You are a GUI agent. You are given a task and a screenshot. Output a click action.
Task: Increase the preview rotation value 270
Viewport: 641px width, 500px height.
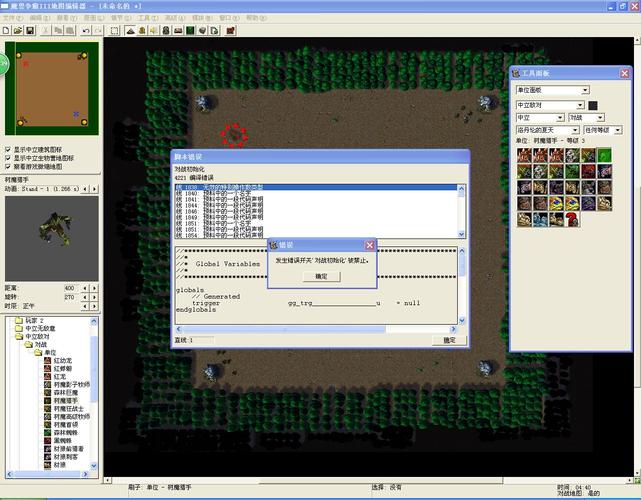[x=94, y=297]
